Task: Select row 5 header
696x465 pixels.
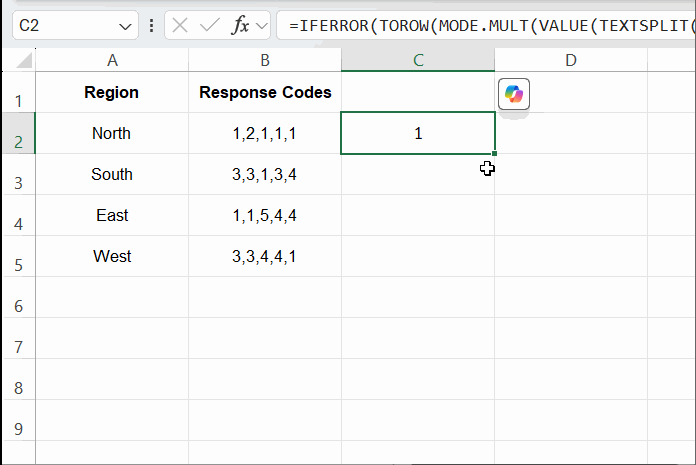Action: [18, 256]
